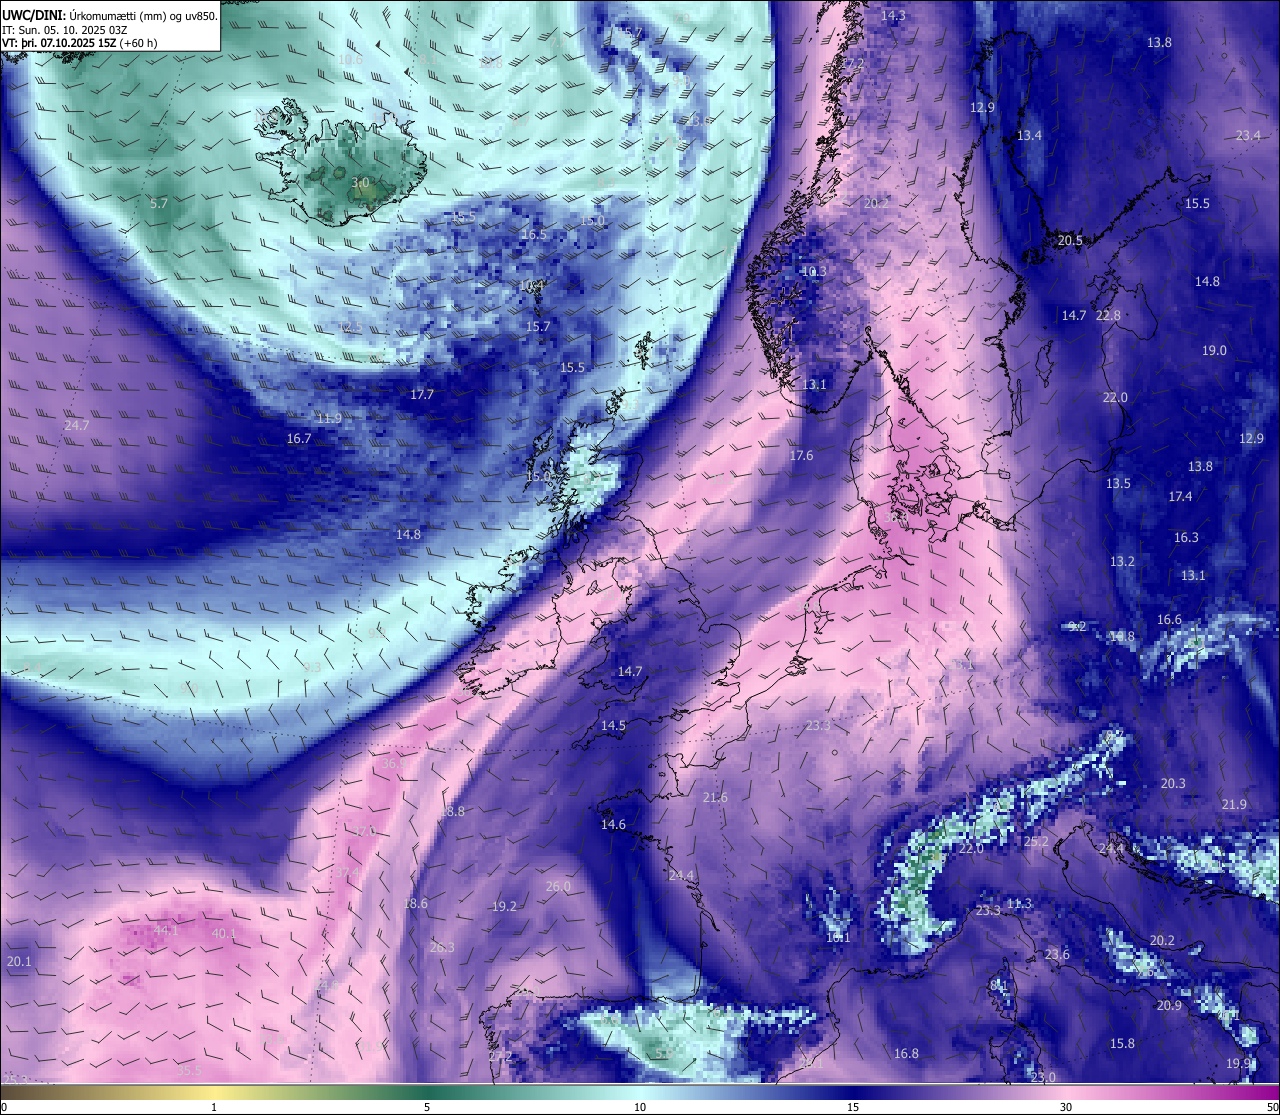
Task: Click the 17.6 value on the map
Action: (801, 455)
